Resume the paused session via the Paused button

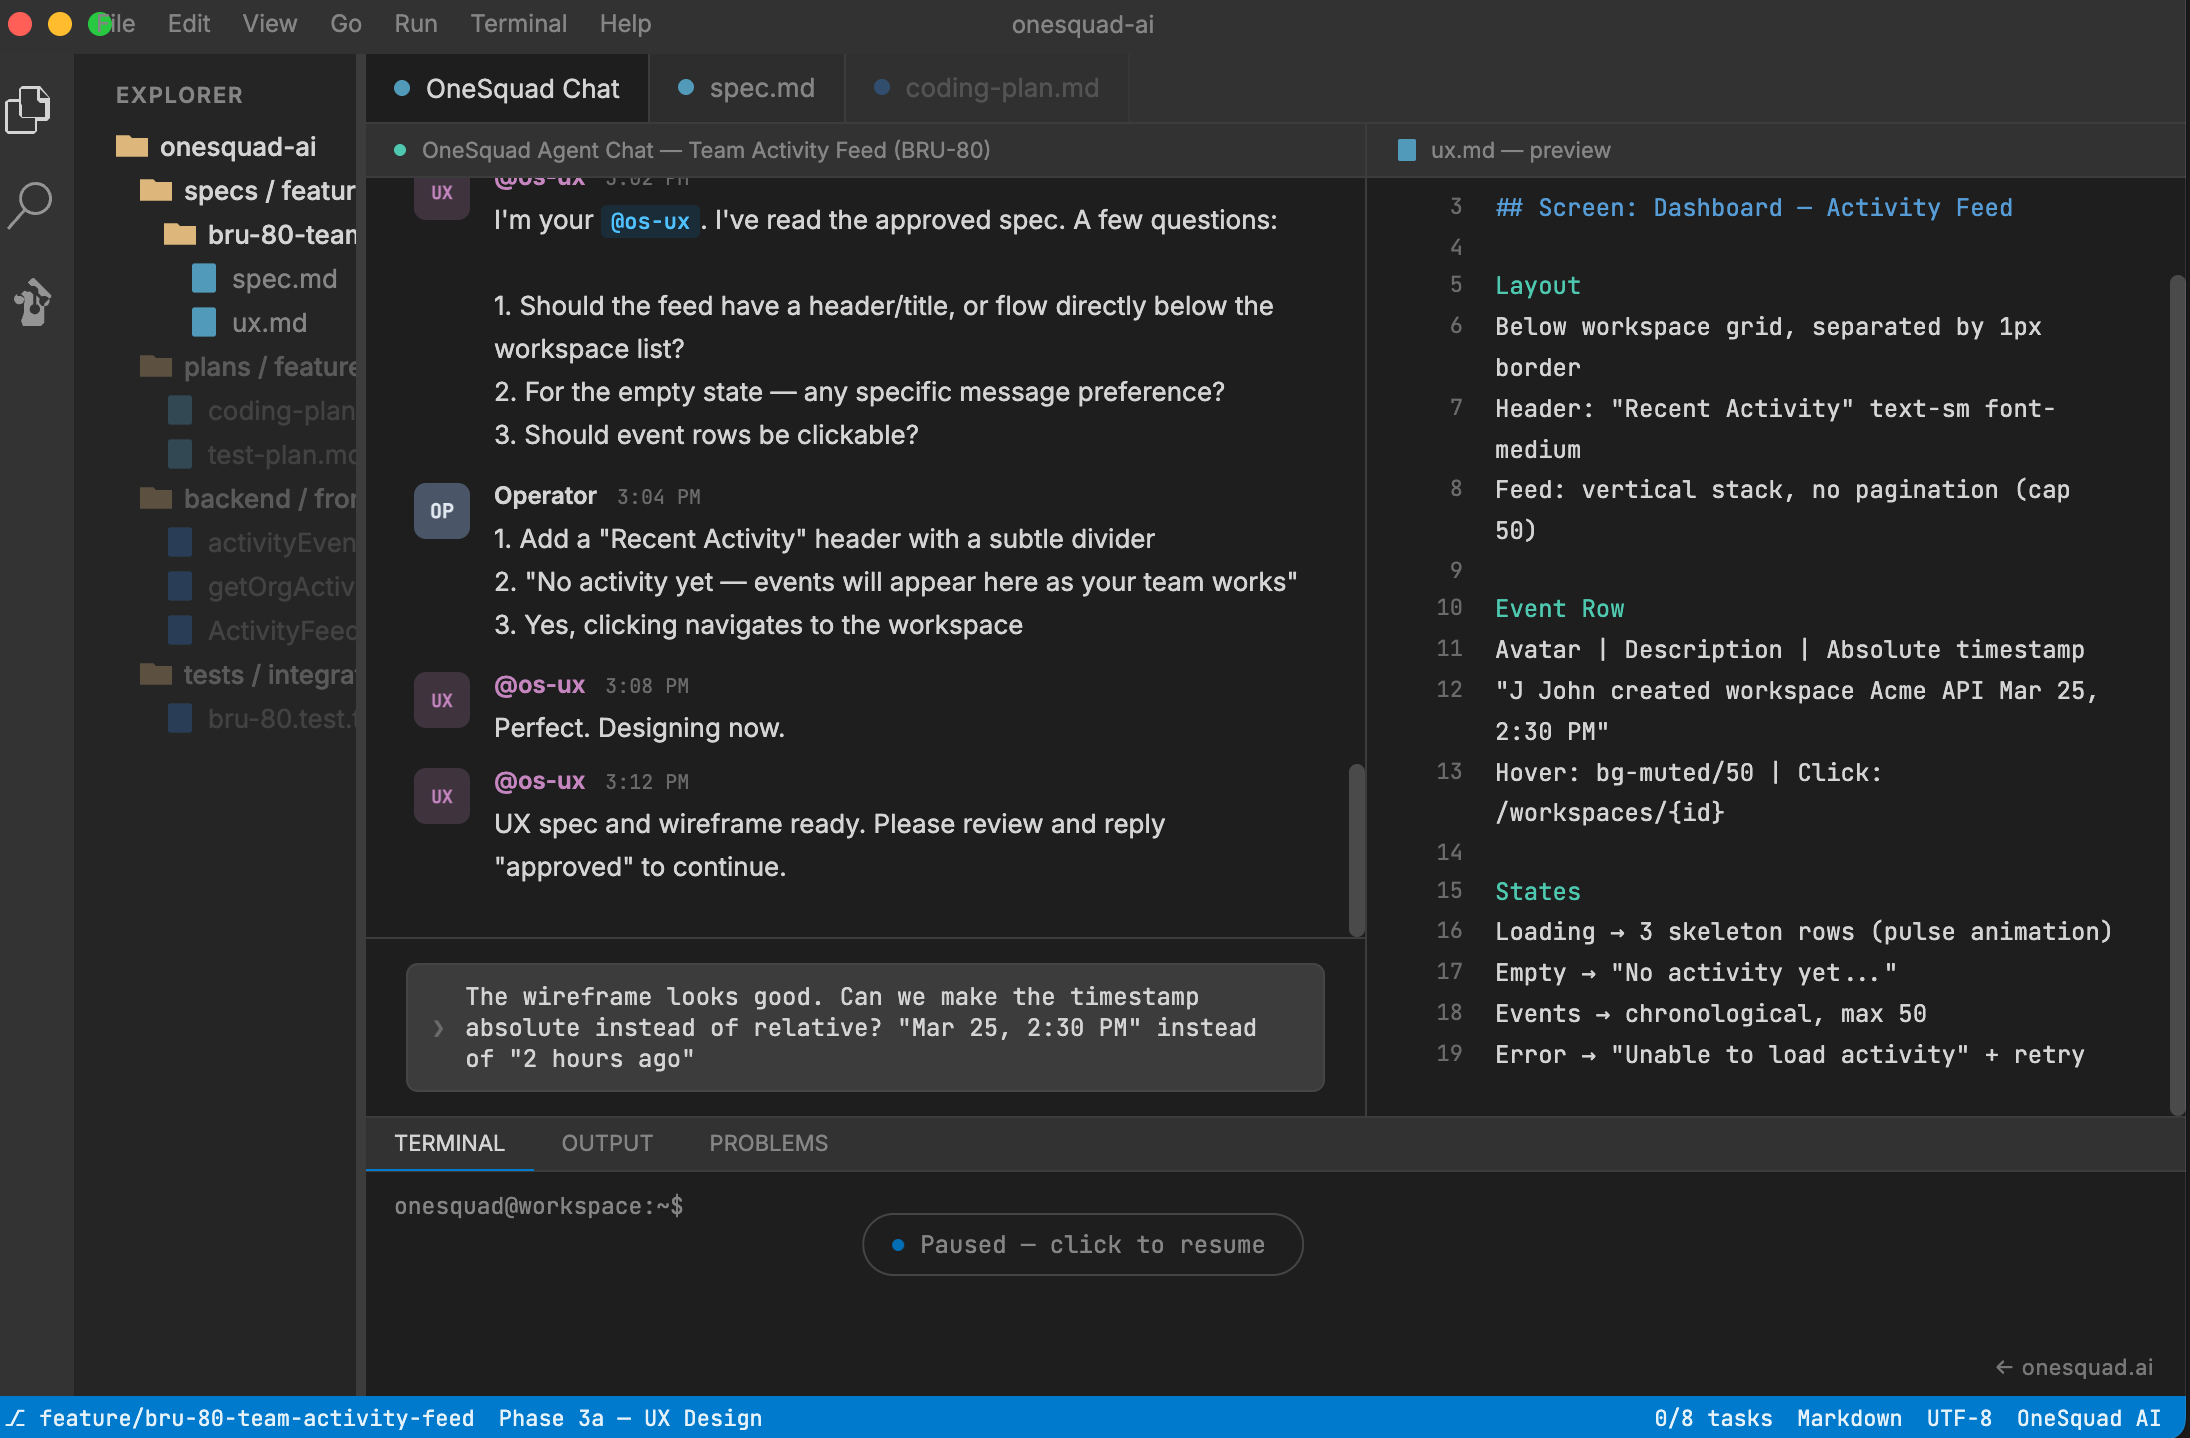pos(1081,1244)
